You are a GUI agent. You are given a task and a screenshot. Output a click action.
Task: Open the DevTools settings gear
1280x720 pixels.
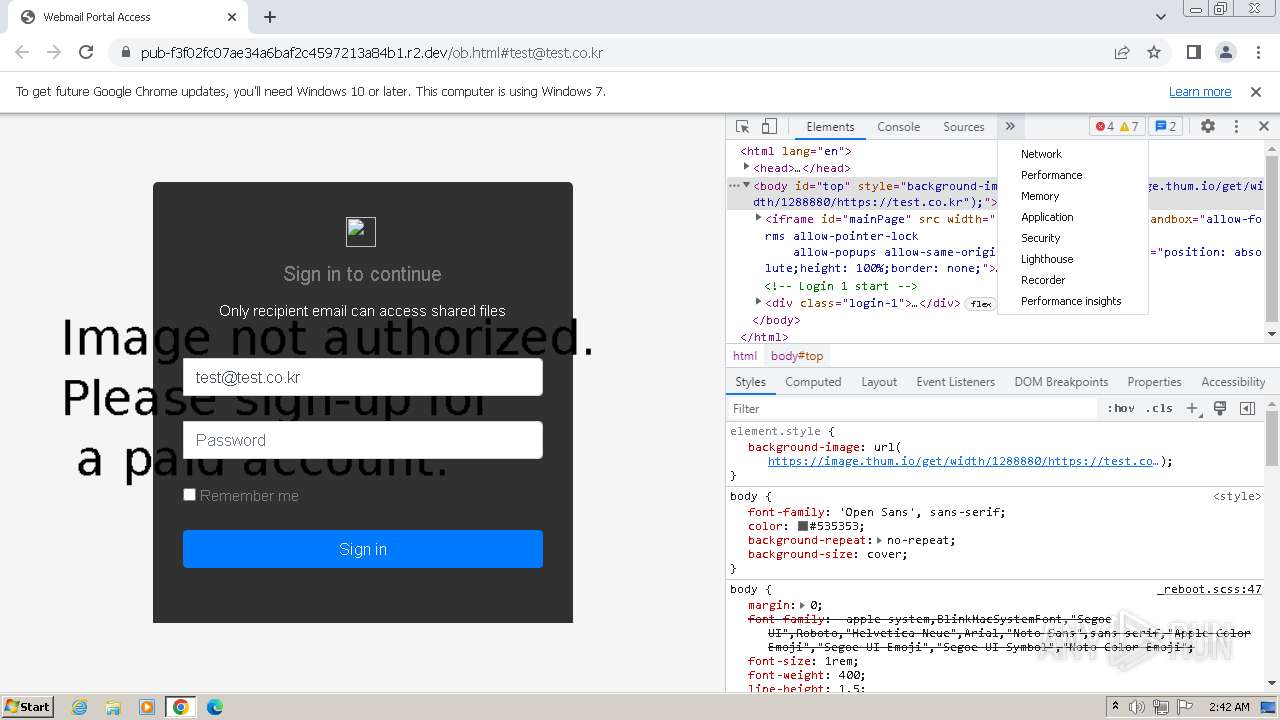(1208, 126)
